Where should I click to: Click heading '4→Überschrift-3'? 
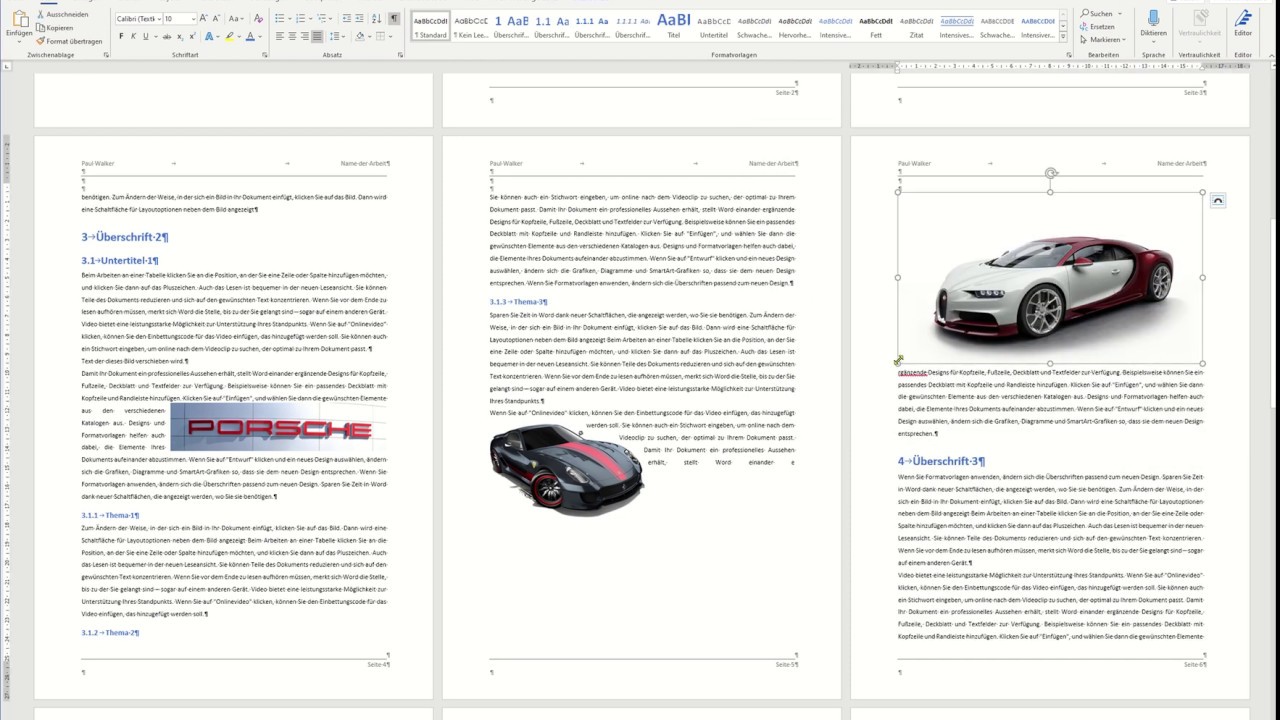[941, 461]
